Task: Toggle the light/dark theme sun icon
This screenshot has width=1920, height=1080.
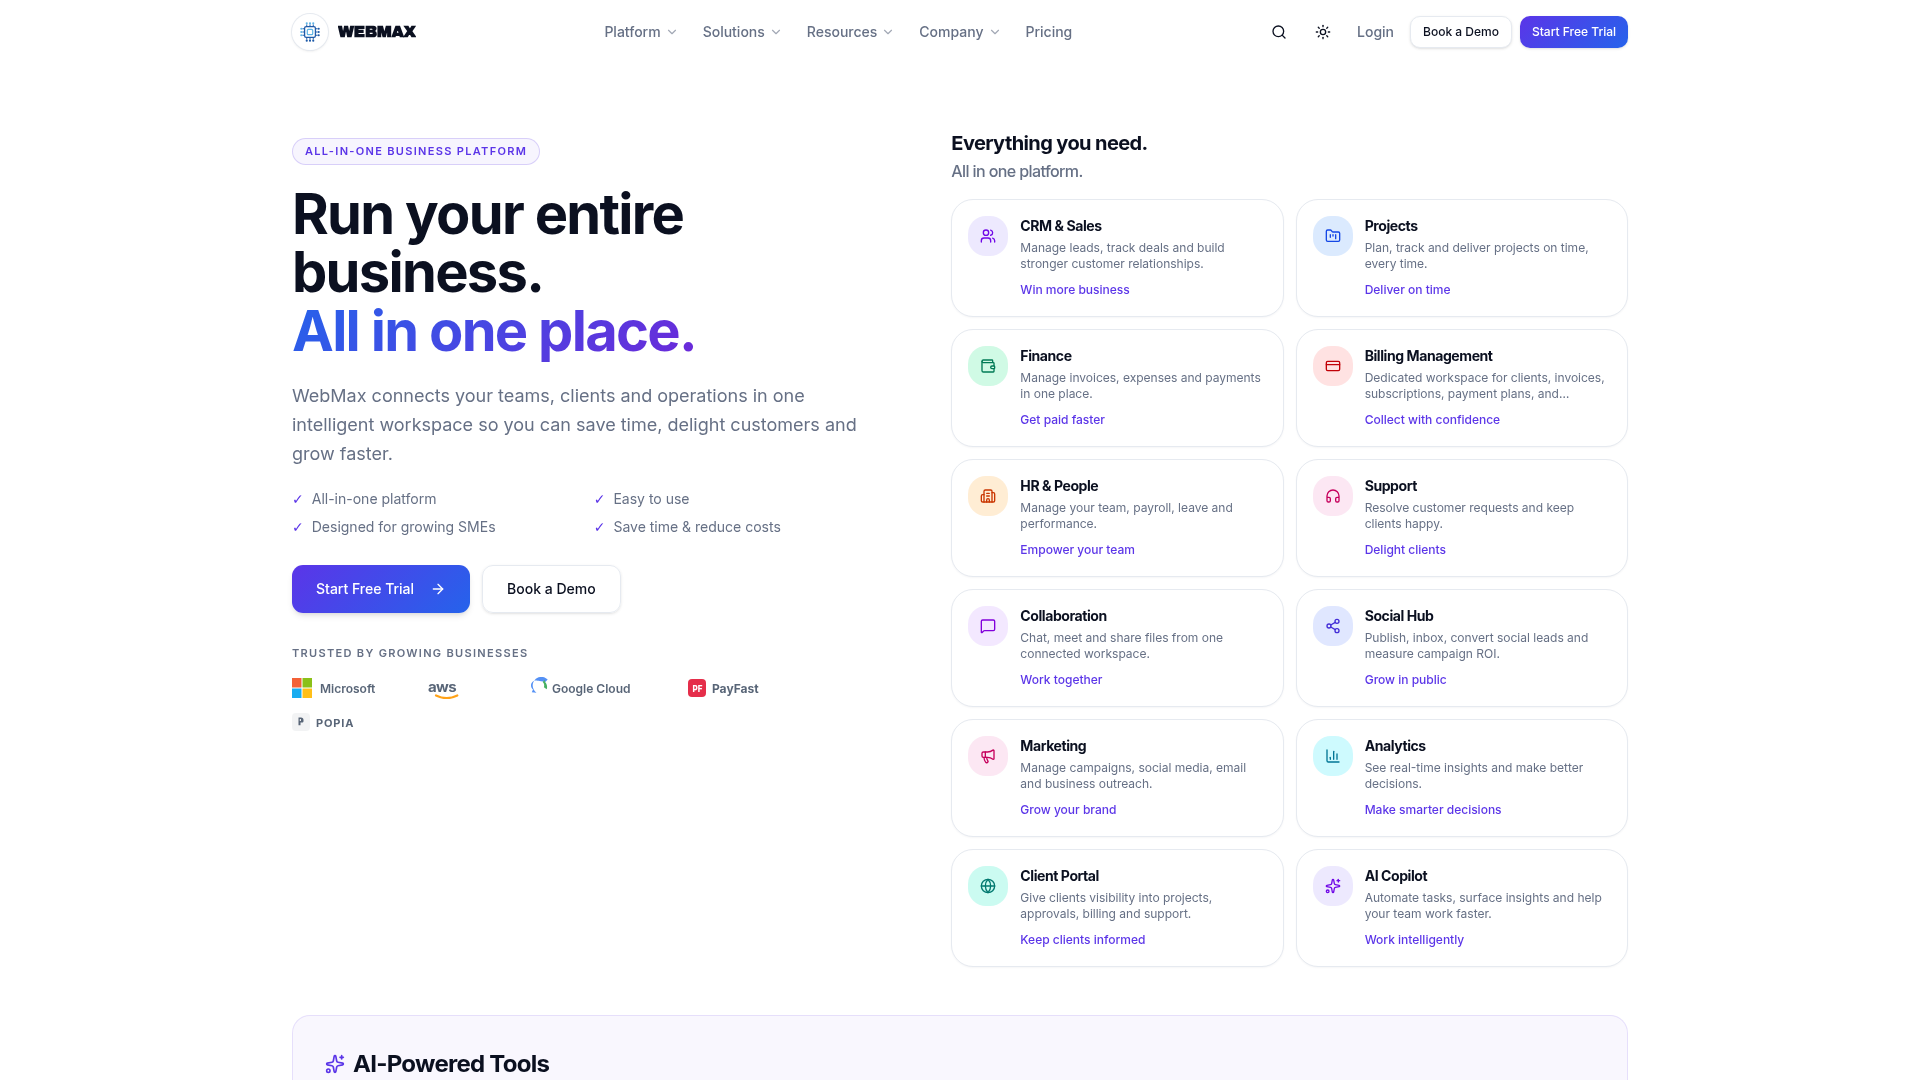Action: coord(1323,32)
